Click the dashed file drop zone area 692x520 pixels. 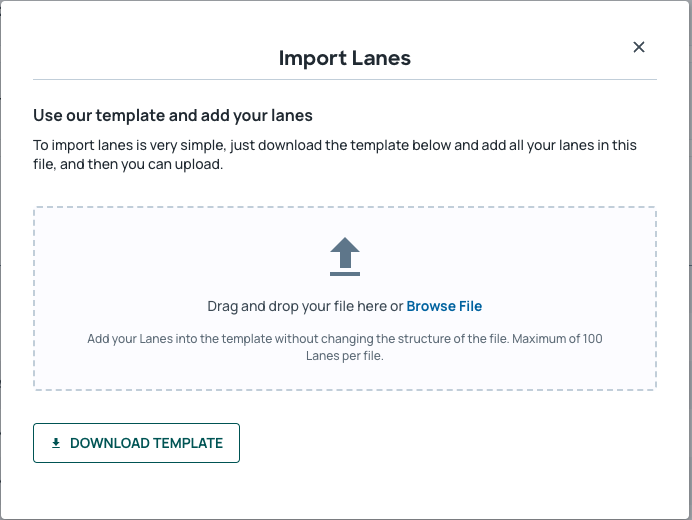tap(345, 298)
